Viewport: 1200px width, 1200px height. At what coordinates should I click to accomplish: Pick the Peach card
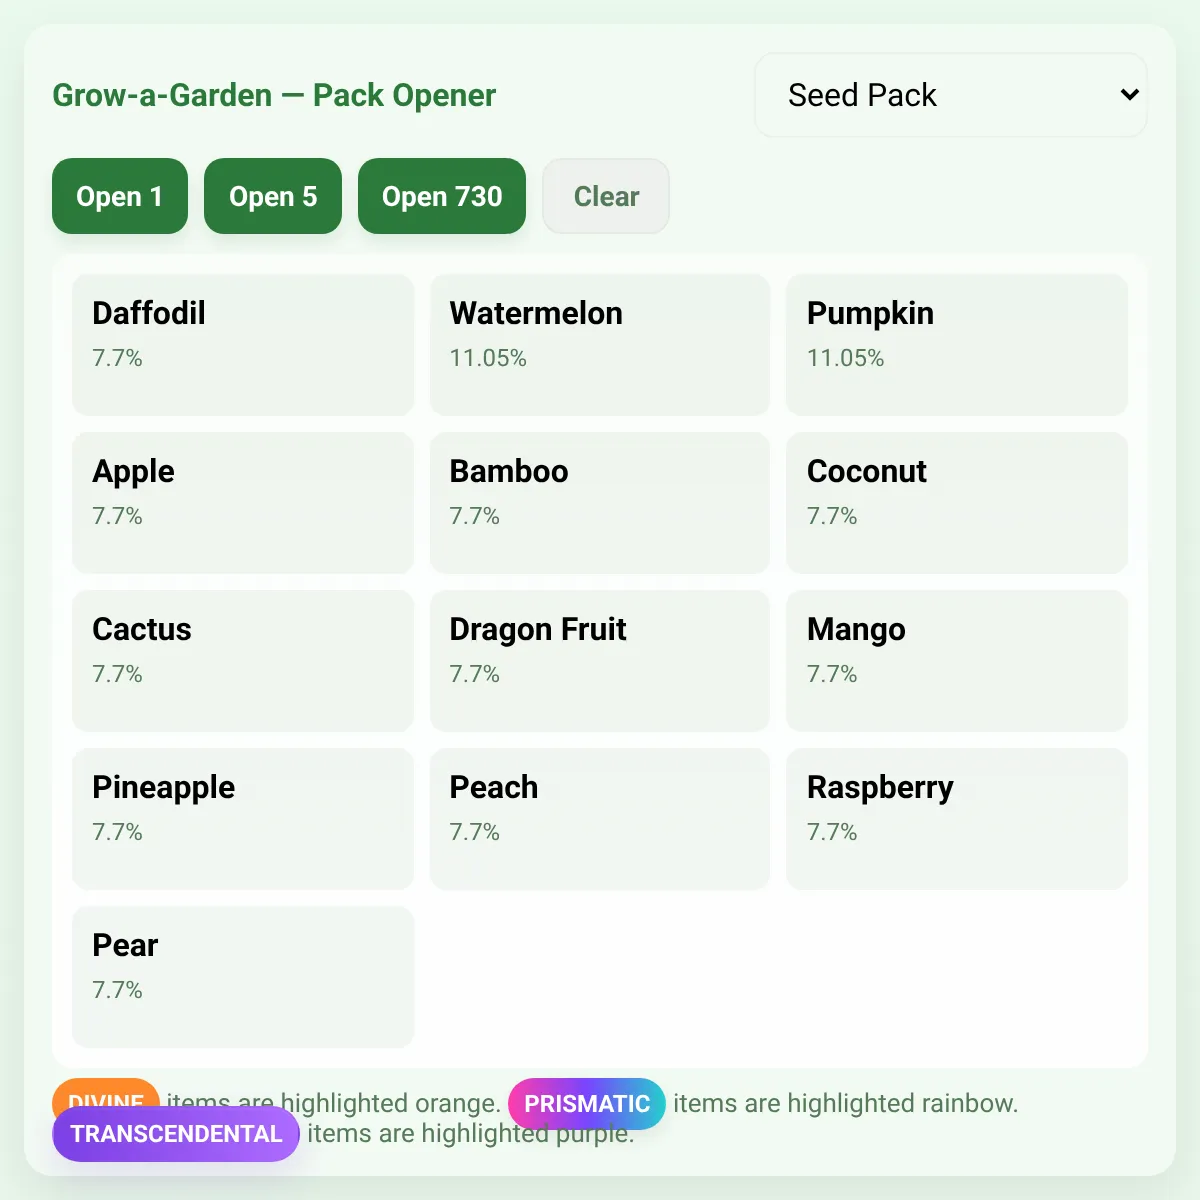tap(600, 819)
